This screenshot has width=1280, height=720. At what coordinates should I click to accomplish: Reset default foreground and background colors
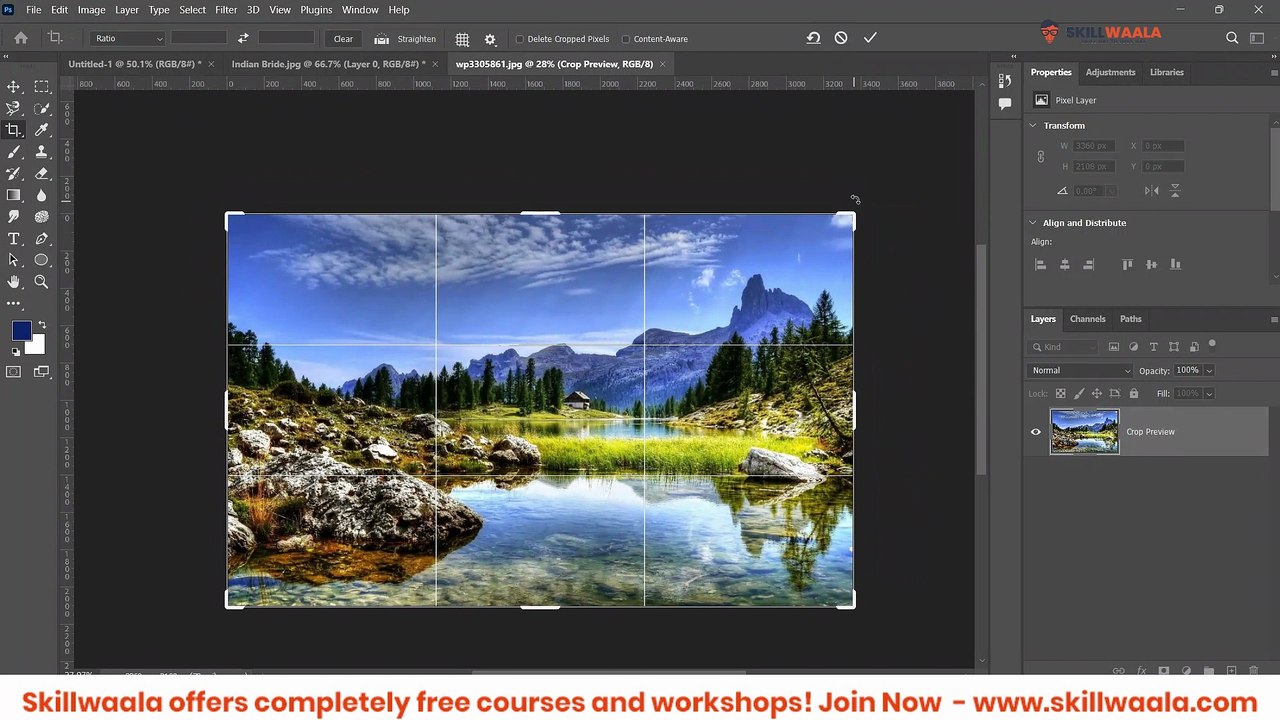(15, 352)
